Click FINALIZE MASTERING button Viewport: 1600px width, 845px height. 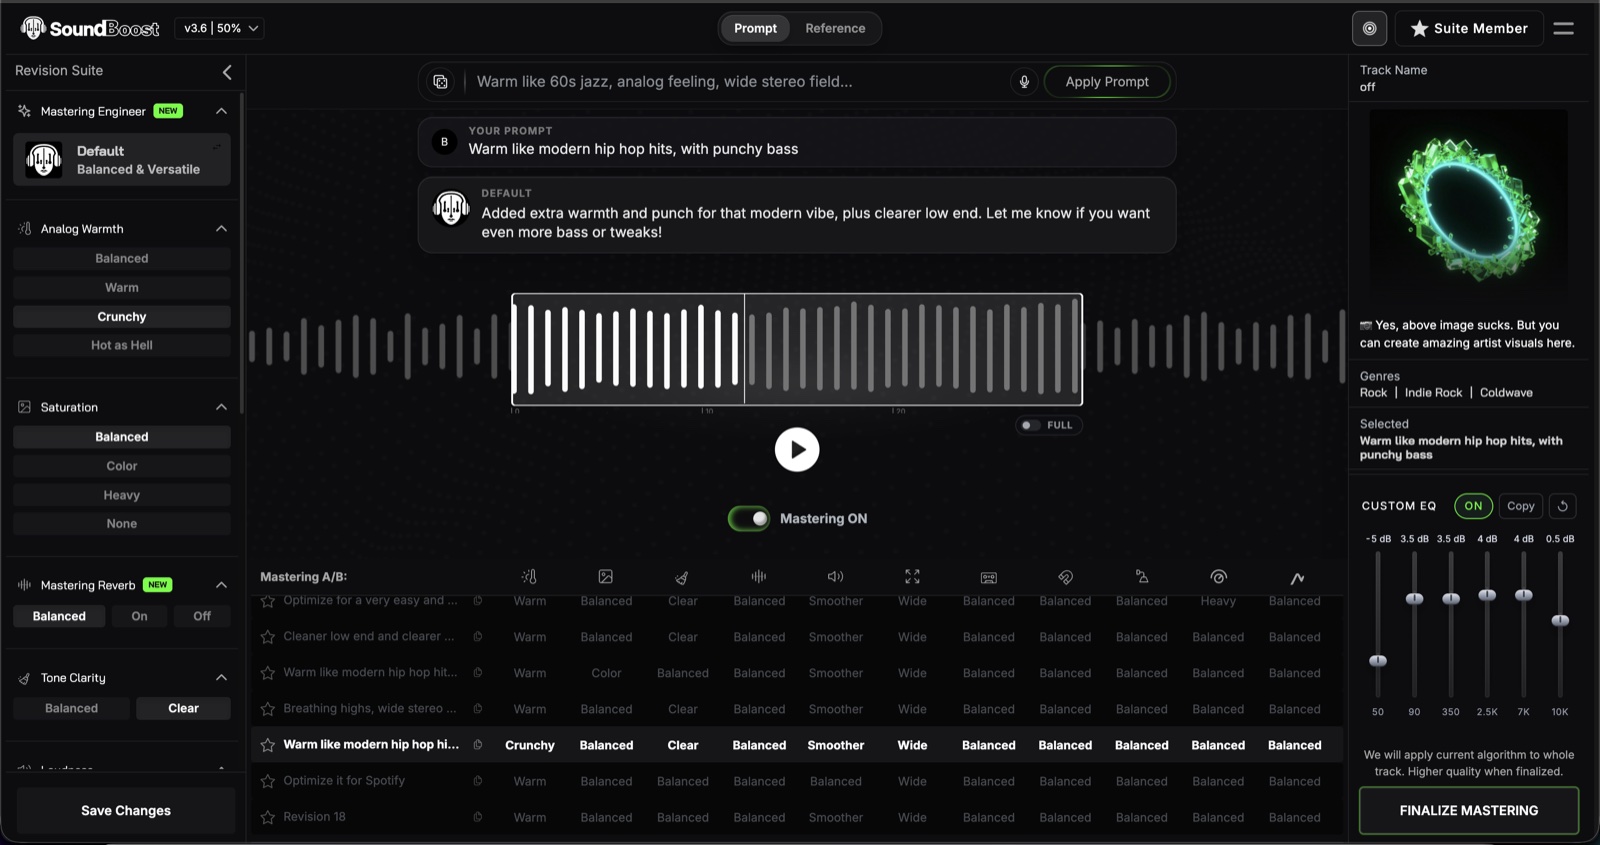coord(1469,811)
